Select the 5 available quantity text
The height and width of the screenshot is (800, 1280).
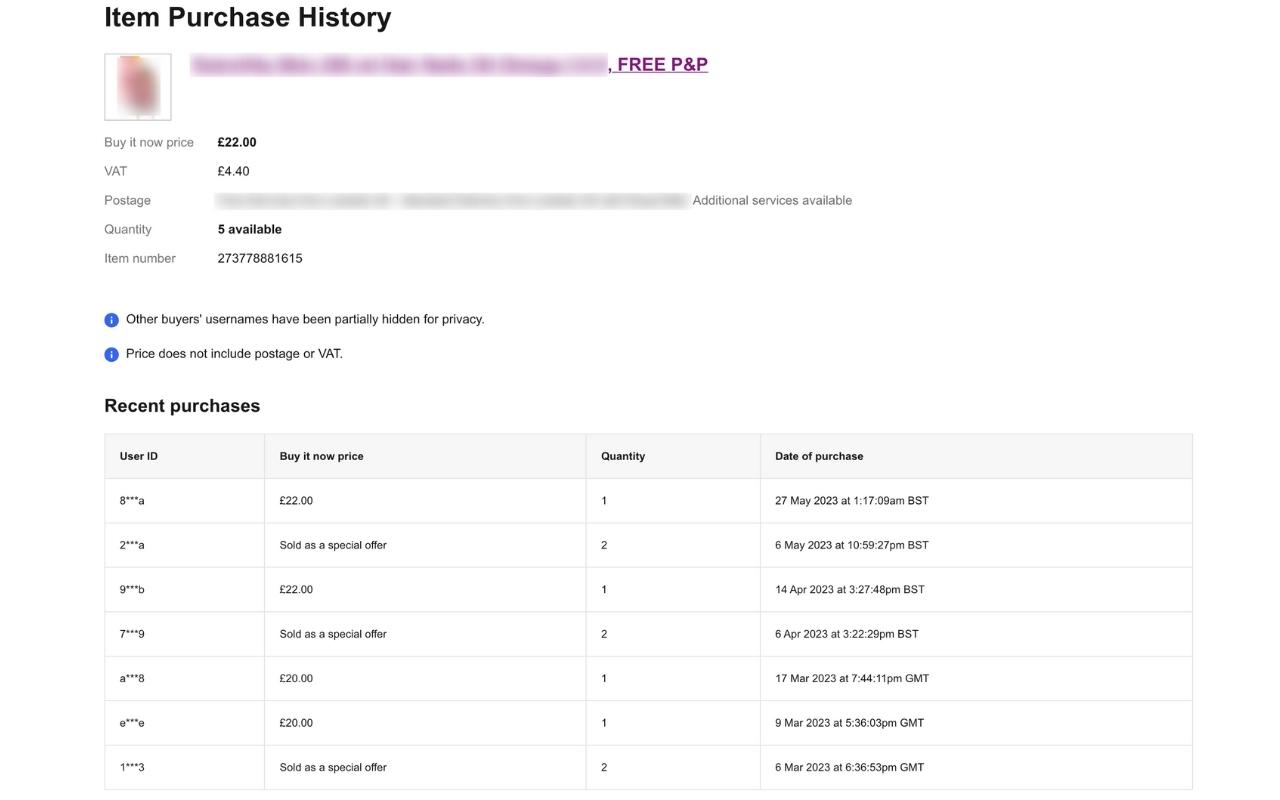pos(249,228)
